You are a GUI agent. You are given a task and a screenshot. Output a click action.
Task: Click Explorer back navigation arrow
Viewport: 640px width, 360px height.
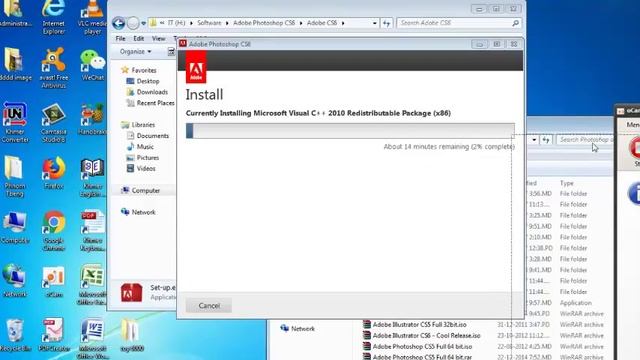[118, 23]
